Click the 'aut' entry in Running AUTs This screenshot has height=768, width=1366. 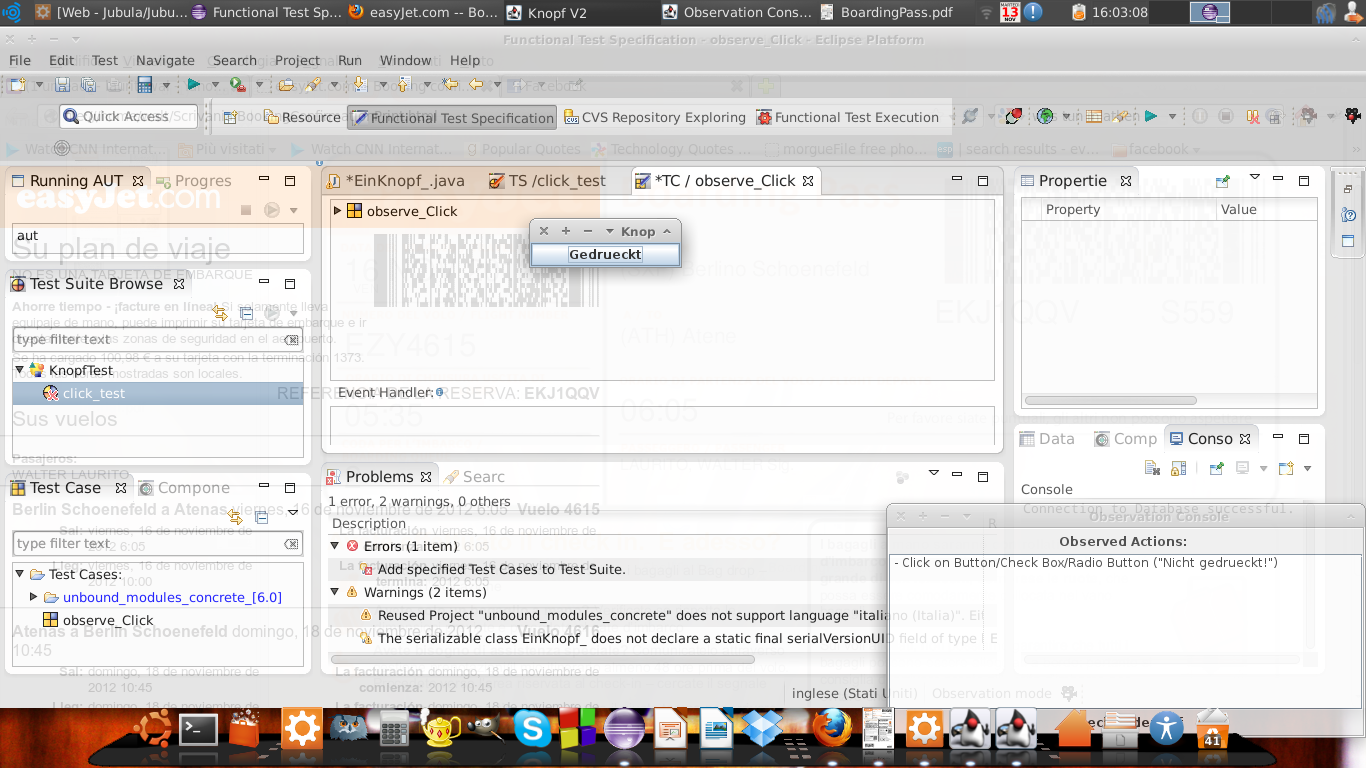157,237
